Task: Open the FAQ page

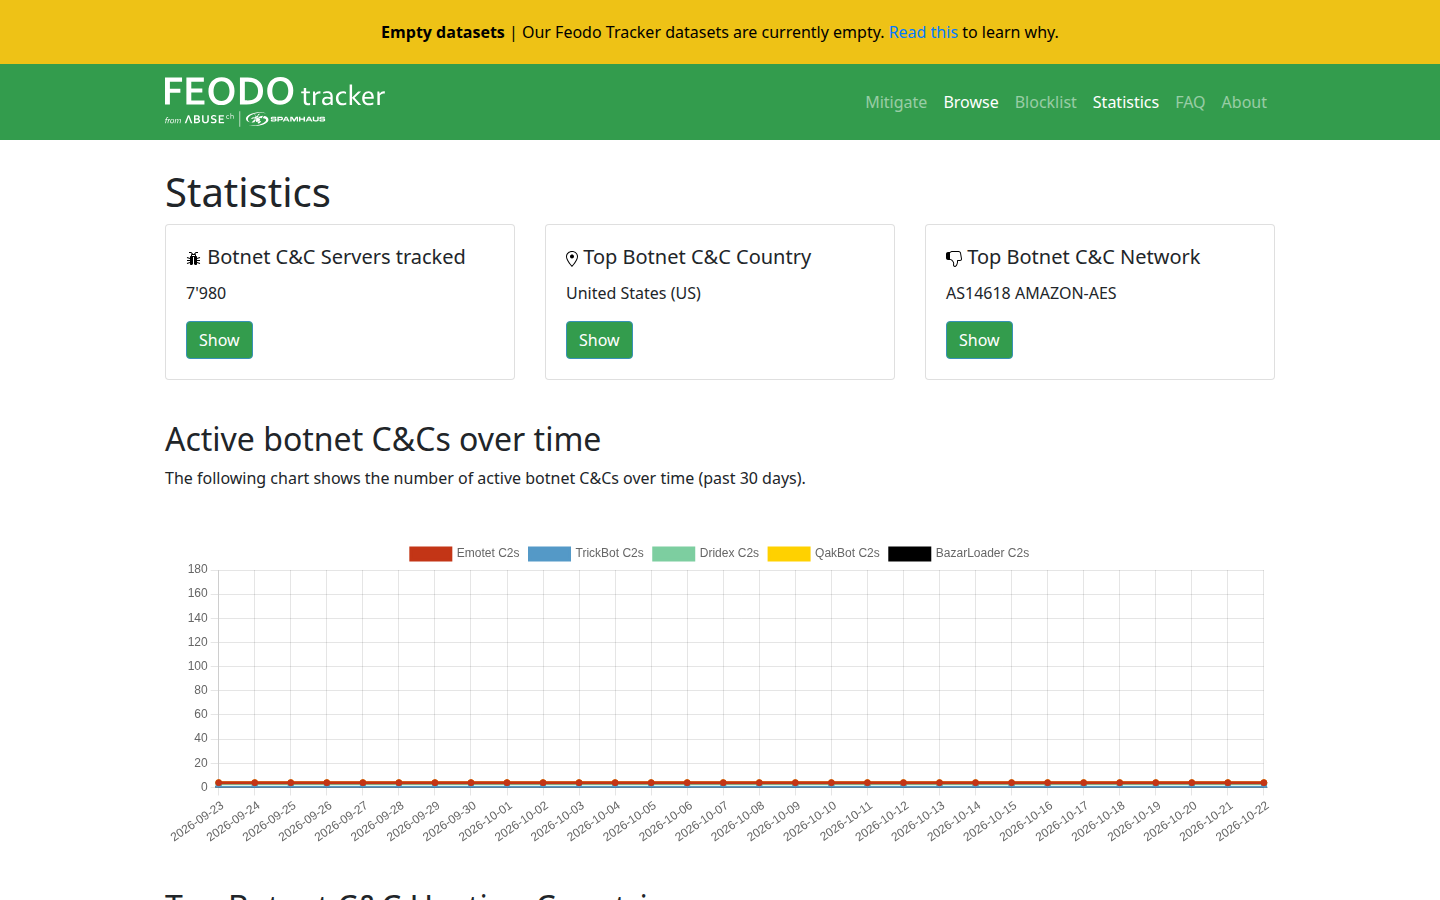Action: pyautogui.click(x=1190, y=102)
